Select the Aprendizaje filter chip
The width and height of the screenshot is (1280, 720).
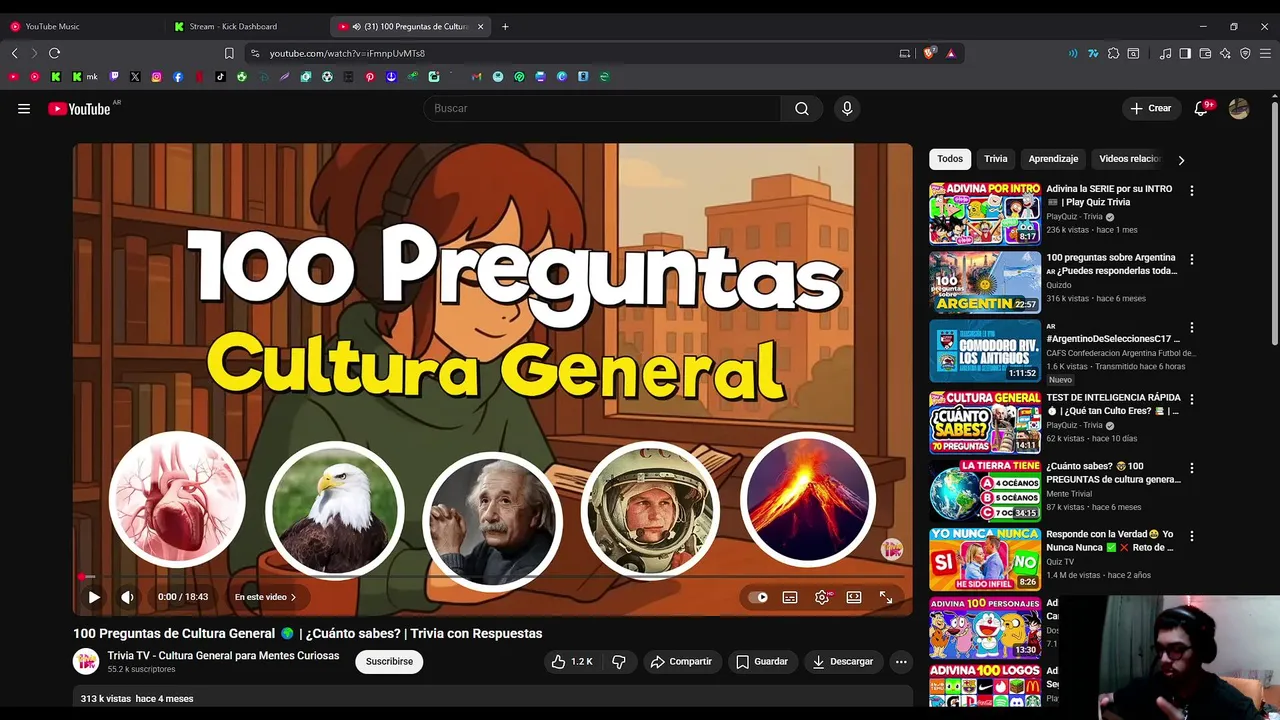pos(1053,159)
